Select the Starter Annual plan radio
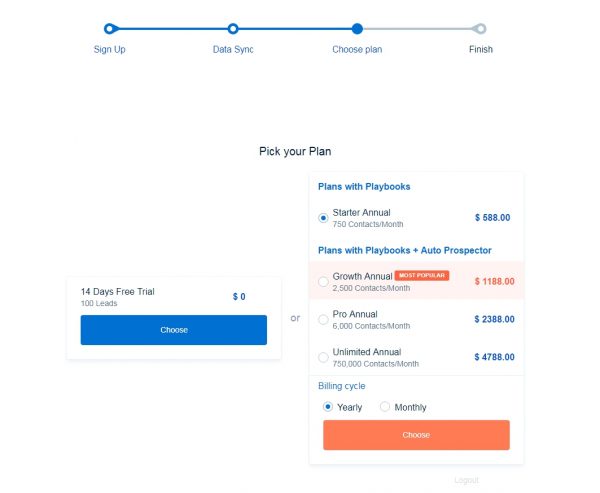Image resolution: width=600 pixels, height=493 pixels. 323,217
